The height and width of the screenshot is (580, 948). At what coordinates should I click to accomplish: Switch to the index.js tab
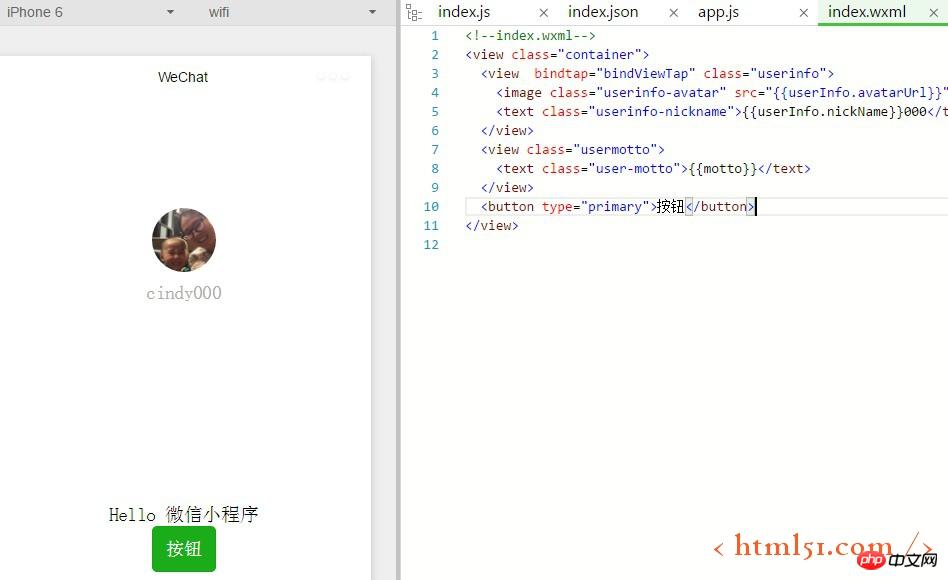[x=464, y=12]
